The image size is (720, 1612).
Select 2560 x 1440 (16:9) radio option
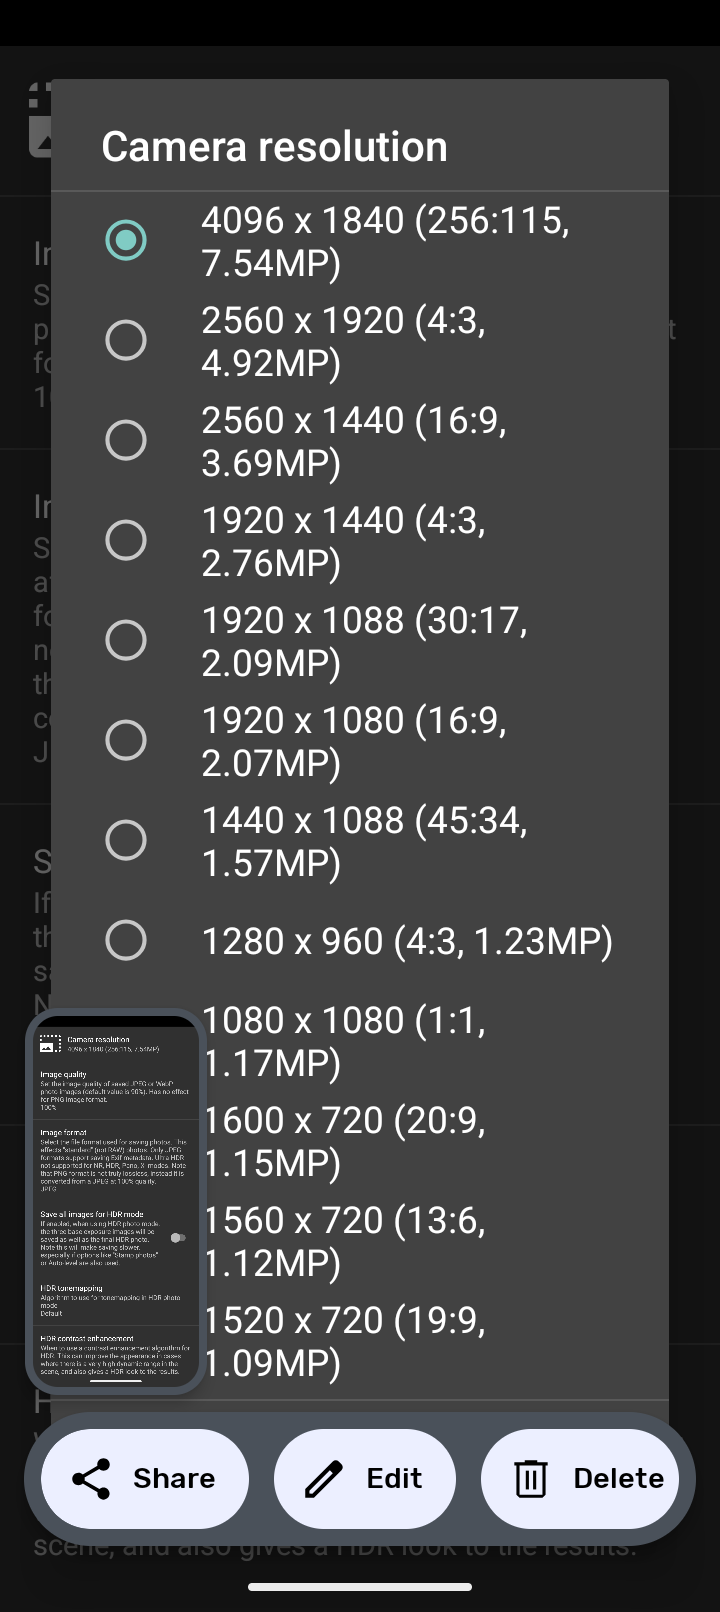click(126, 440)
